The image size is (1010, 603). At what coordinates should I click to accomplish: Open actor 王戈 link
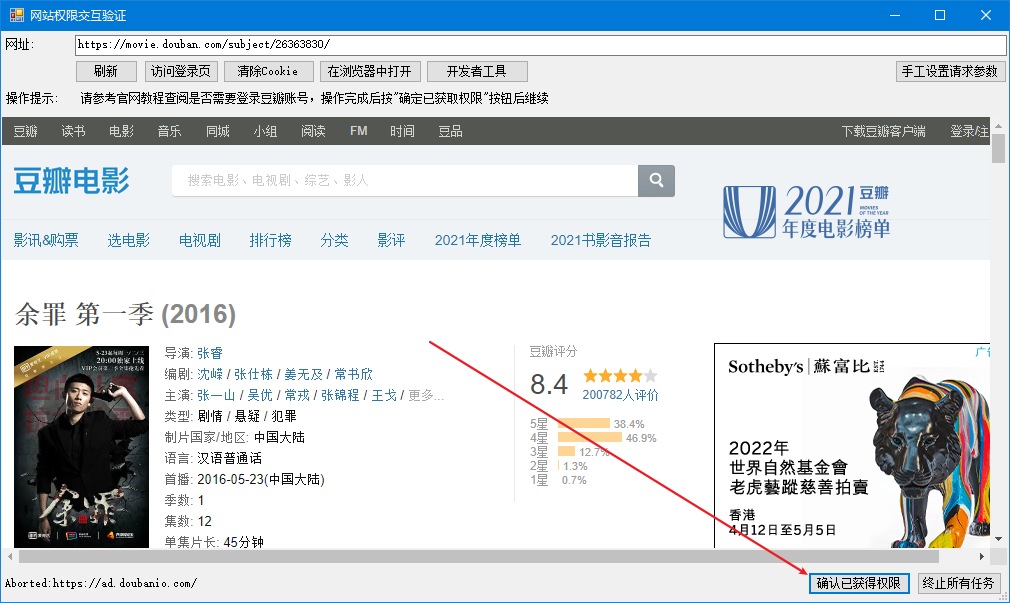(384, 395)
